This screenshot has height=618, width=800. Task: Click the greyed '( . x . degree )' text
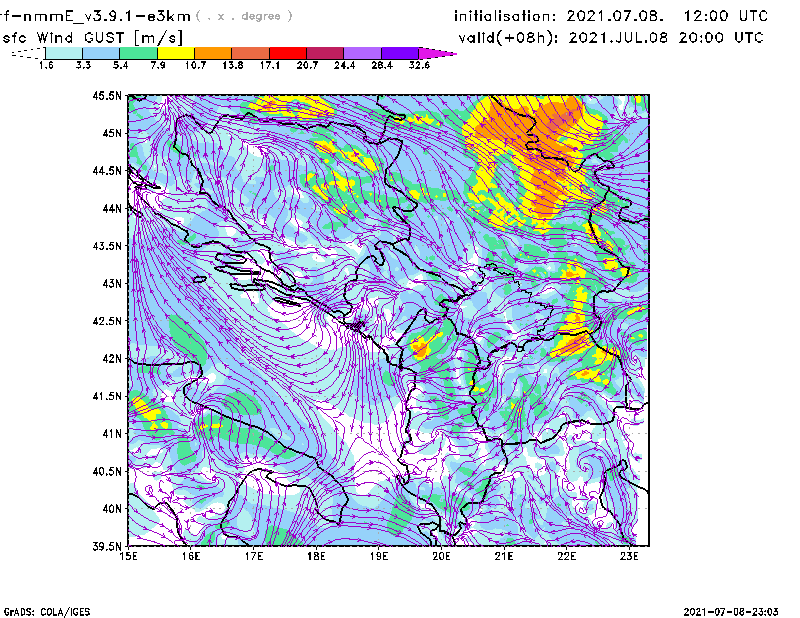click(x=245, y=16)
